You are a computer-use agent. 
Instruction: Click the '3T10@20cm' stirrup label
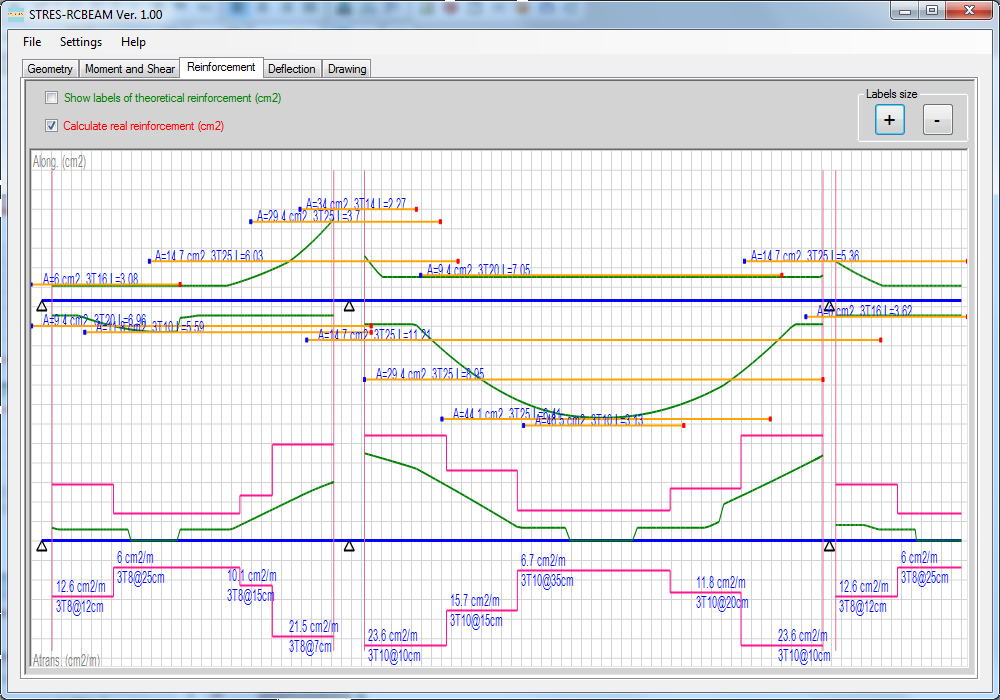click(722, 602)
